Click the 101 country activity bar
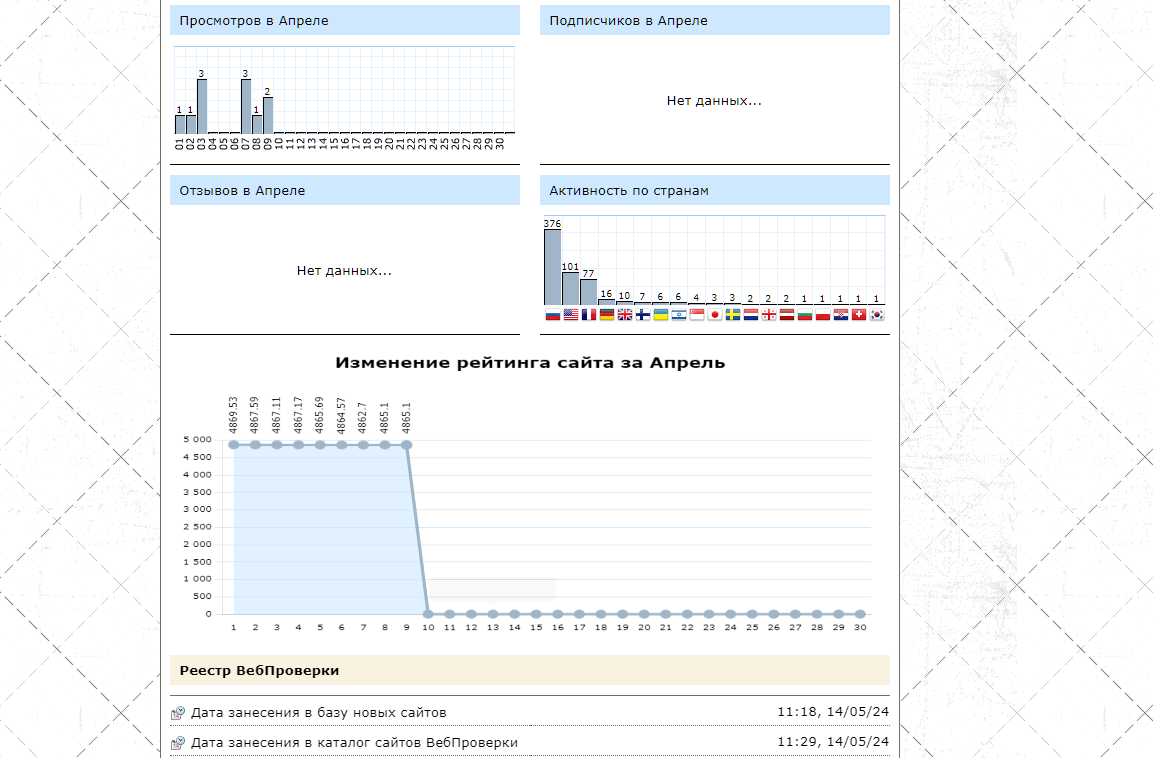Image resolution: width=1153 pixels, height=758 pixels. [571, 289]
